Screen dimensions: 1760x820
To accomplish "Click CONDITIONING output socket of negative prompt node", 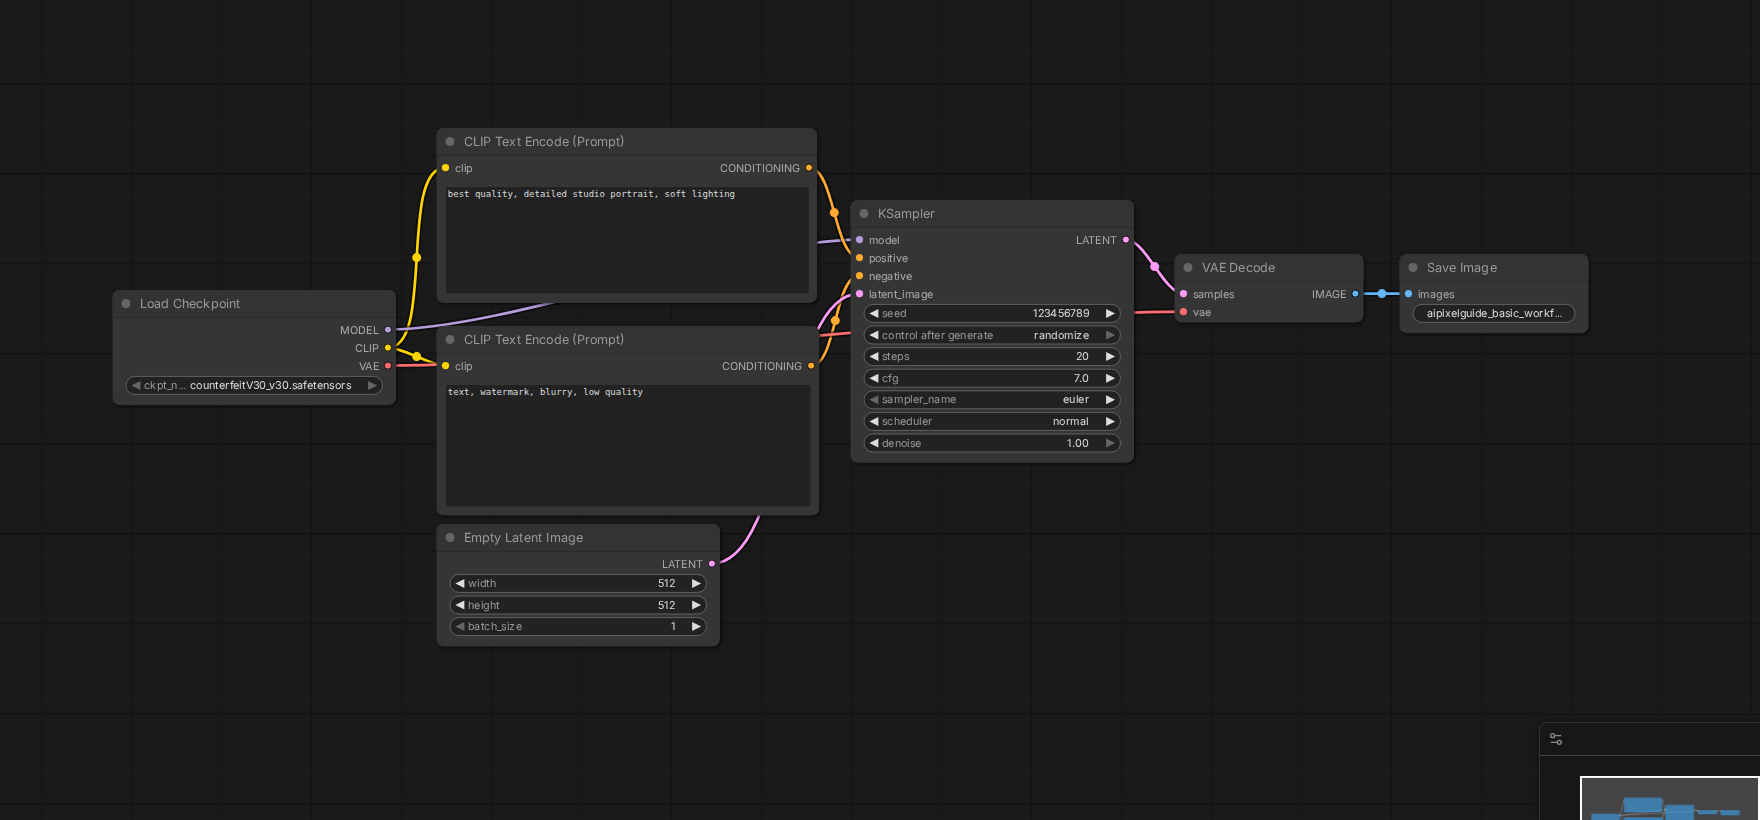I will pos(811,366).
